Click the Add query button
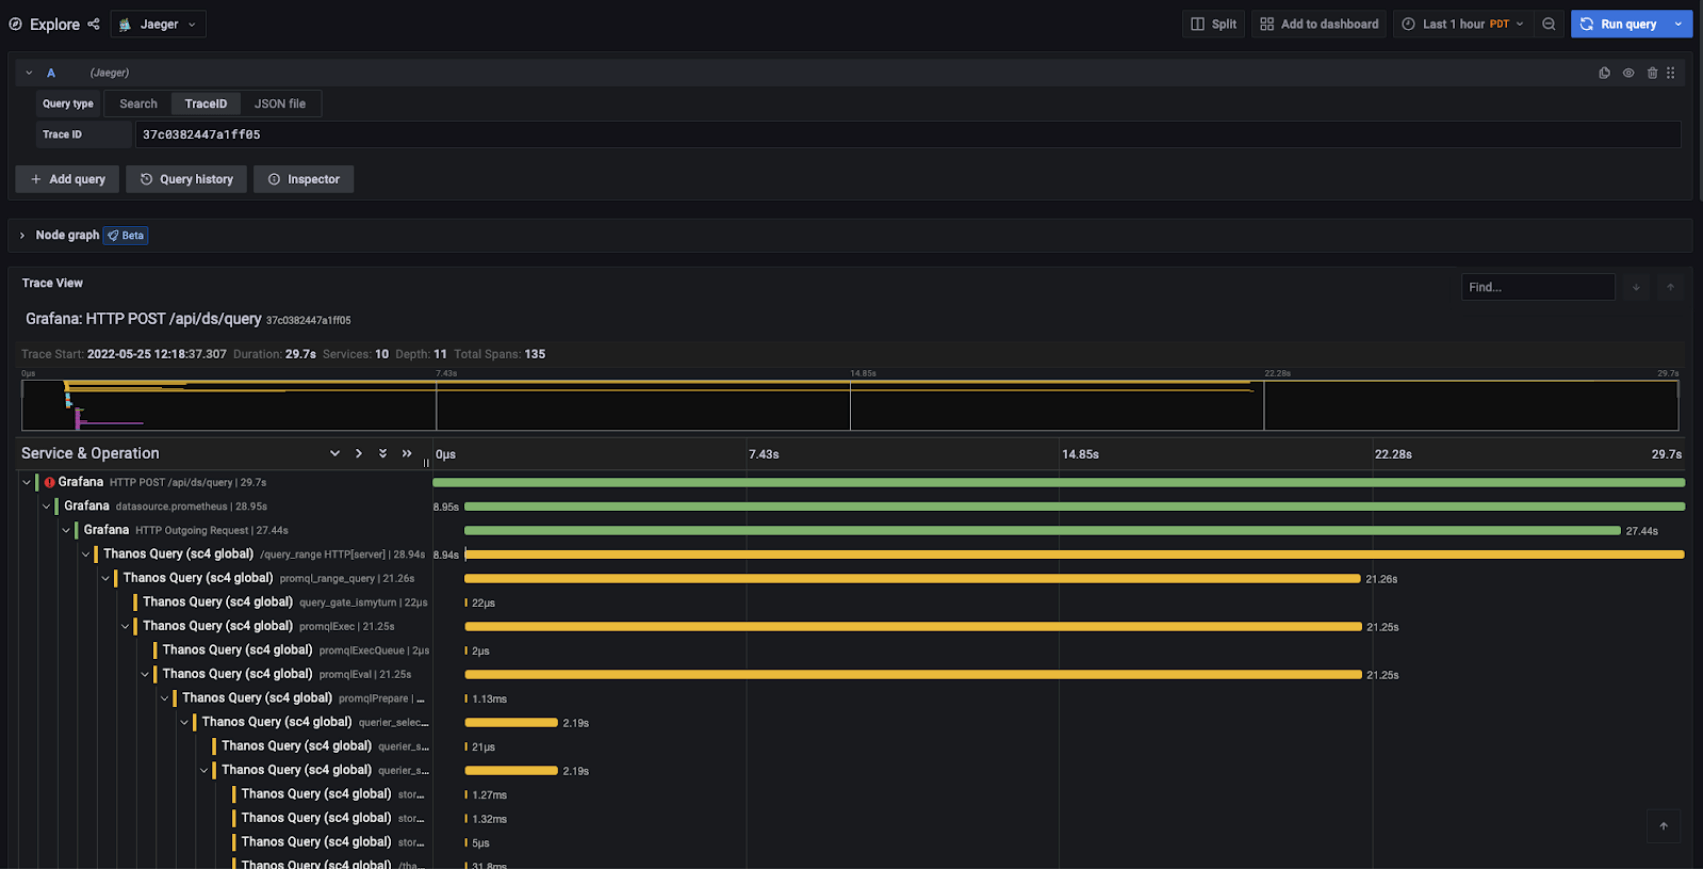 67,179
